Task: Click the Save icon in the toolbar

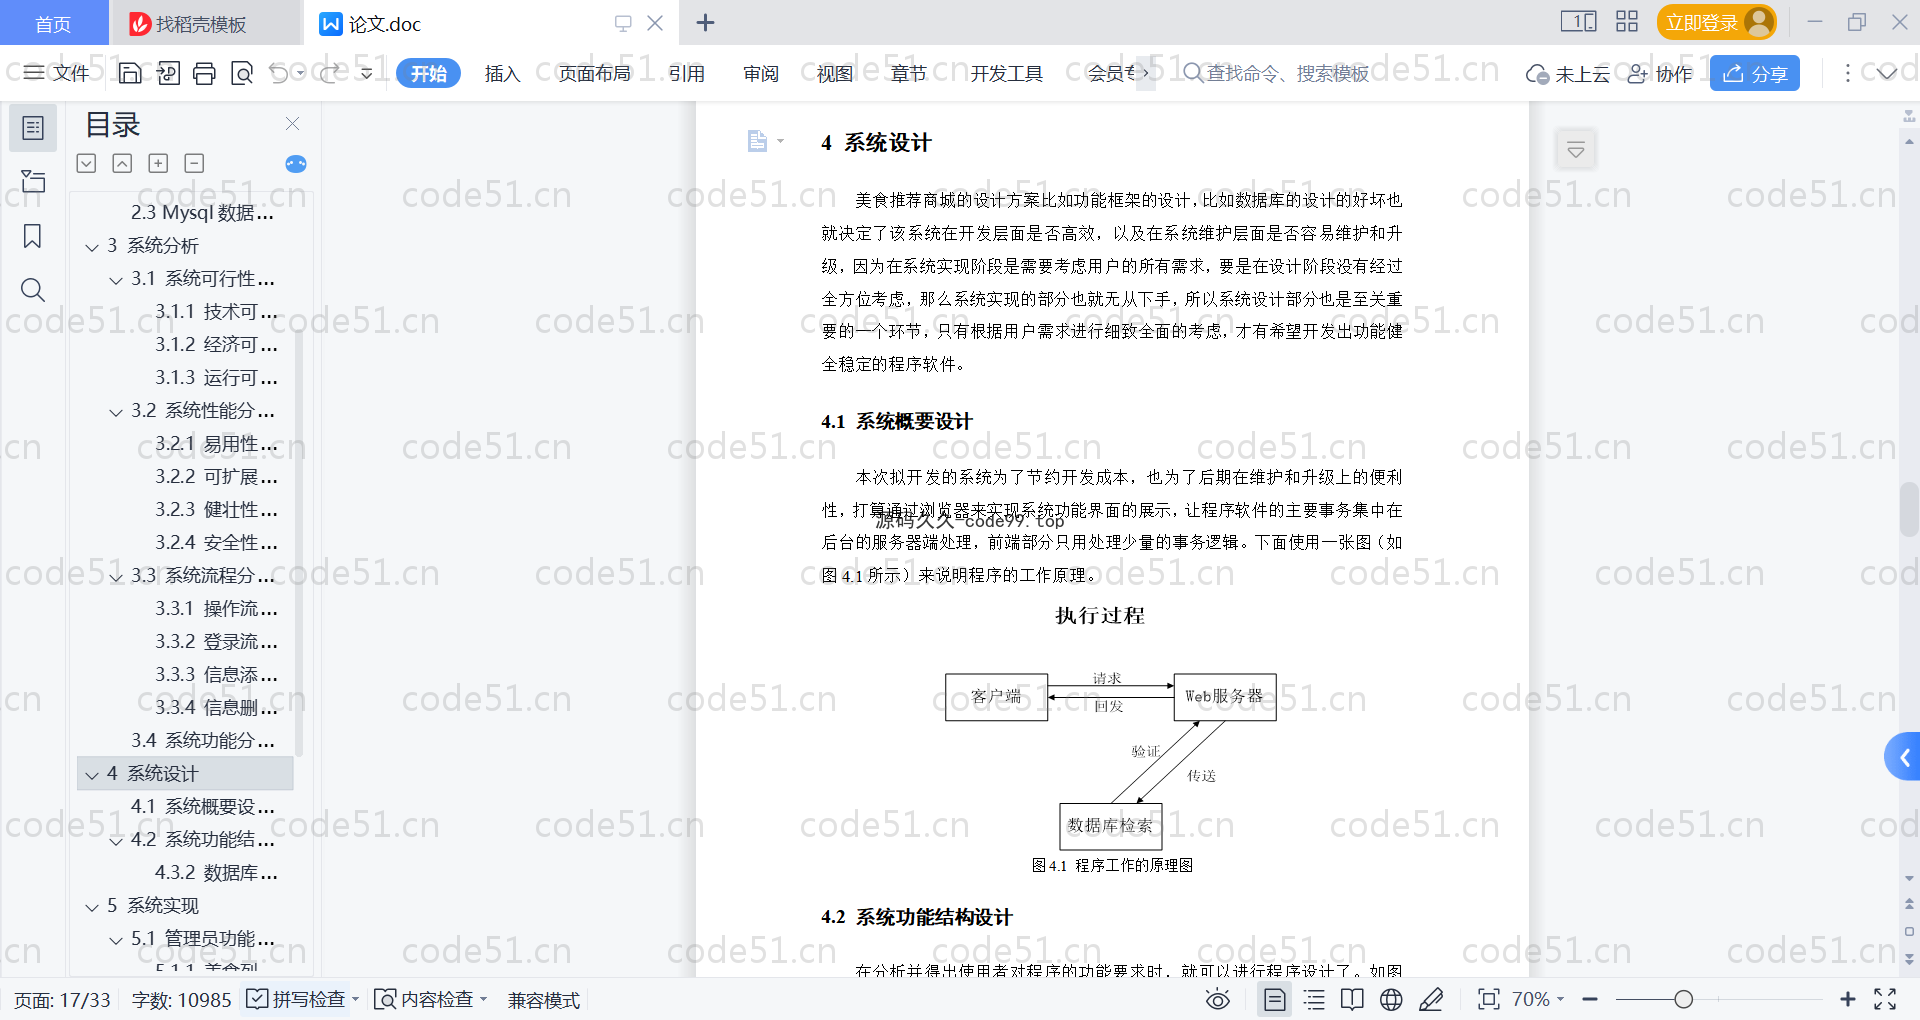Action: (x=130, y=73)
